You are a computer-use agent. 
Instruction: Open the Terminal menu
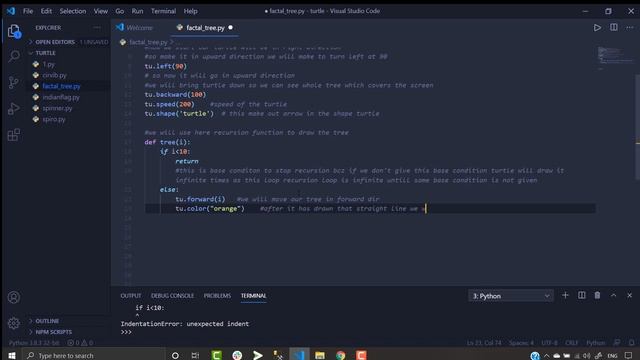[163, 11]
